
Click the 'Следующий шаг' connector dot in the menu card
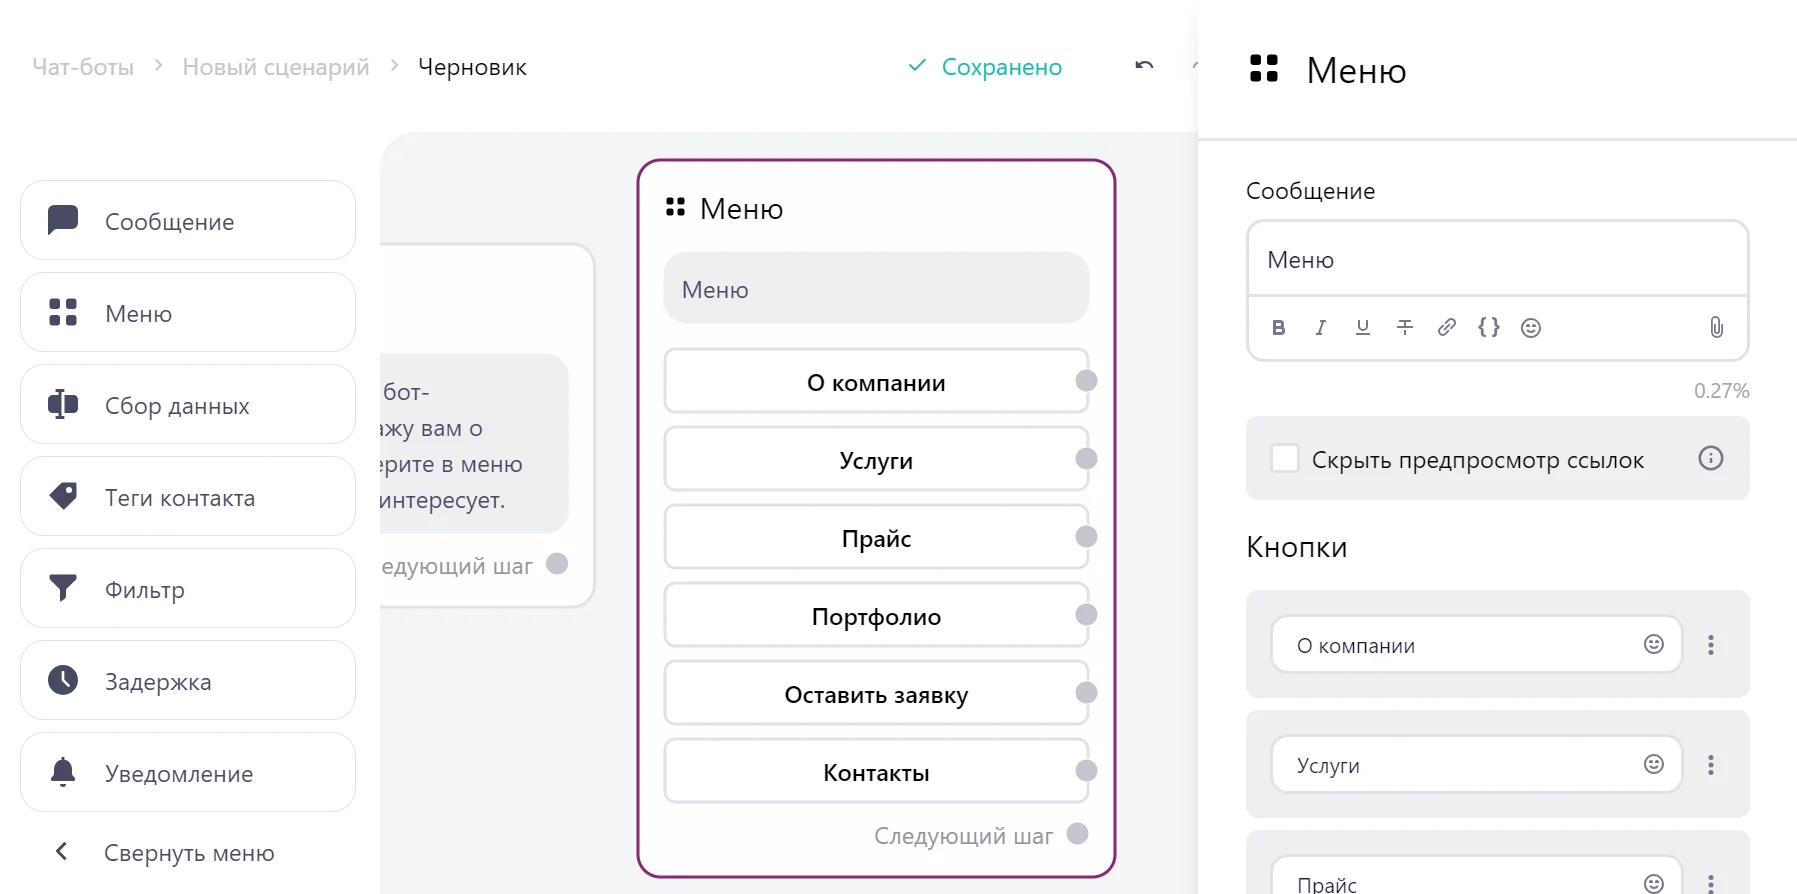[x=1077, y=834]
